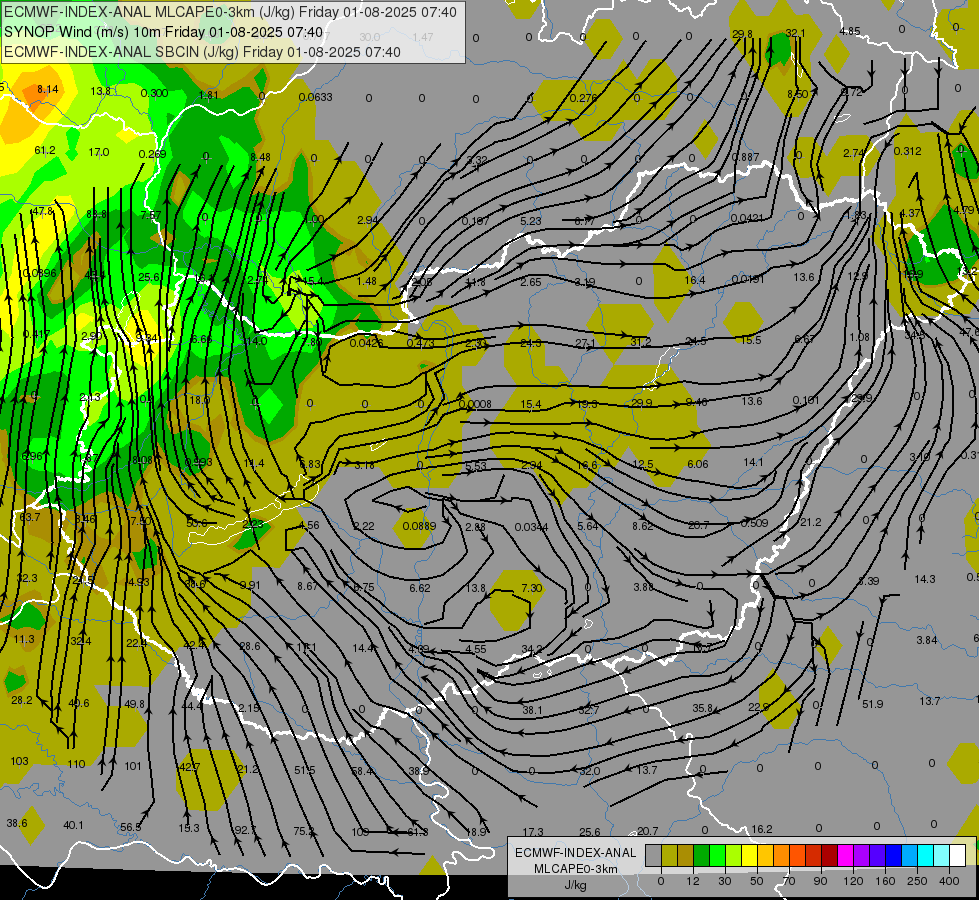Click the legend unit 'J/kg'
The width and height of the screenshot is (979, 900).
(x=576, y=885)
